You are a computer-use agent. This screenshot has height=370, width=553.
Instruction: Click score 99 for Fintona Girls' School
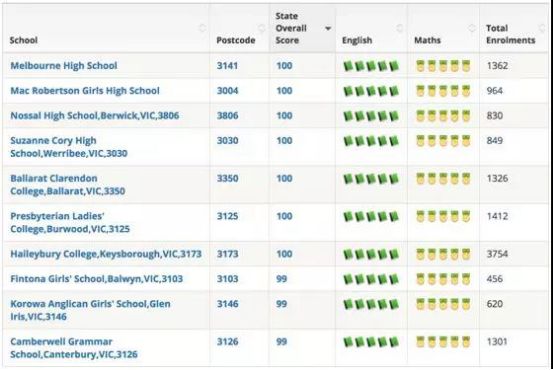(281, 279)
